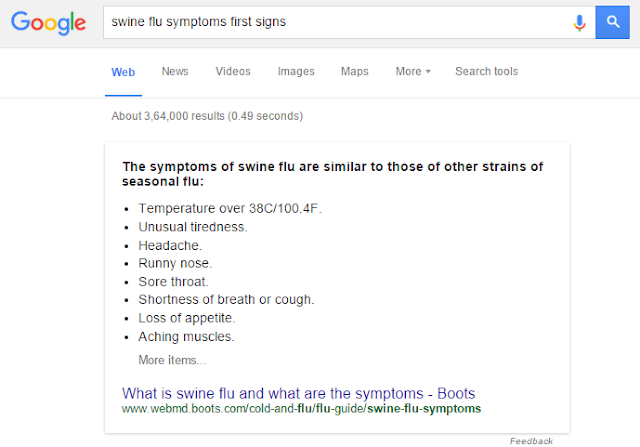This screenshot has height=447, width=640.
Task: Click the results count text
Action: 207,116
